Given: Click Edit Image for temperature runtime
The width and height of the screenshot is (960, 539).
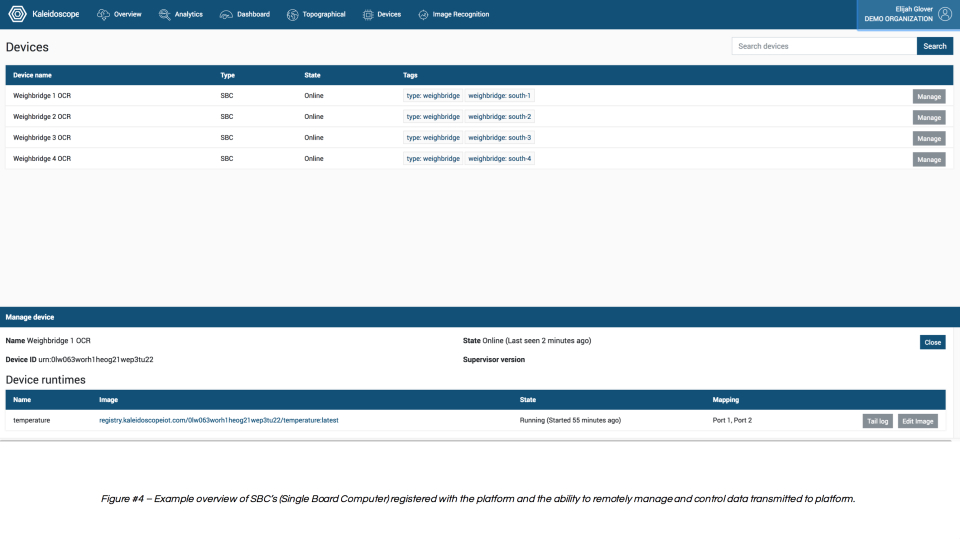Looking at the screenshot, I should (x=918, y=421).
